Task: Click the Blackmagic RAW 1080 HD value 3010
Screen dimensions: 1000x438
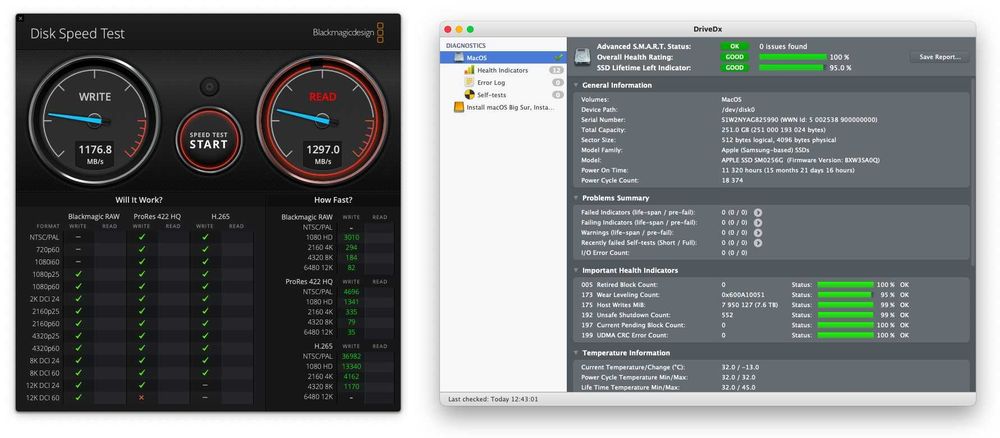Action: 351,237
